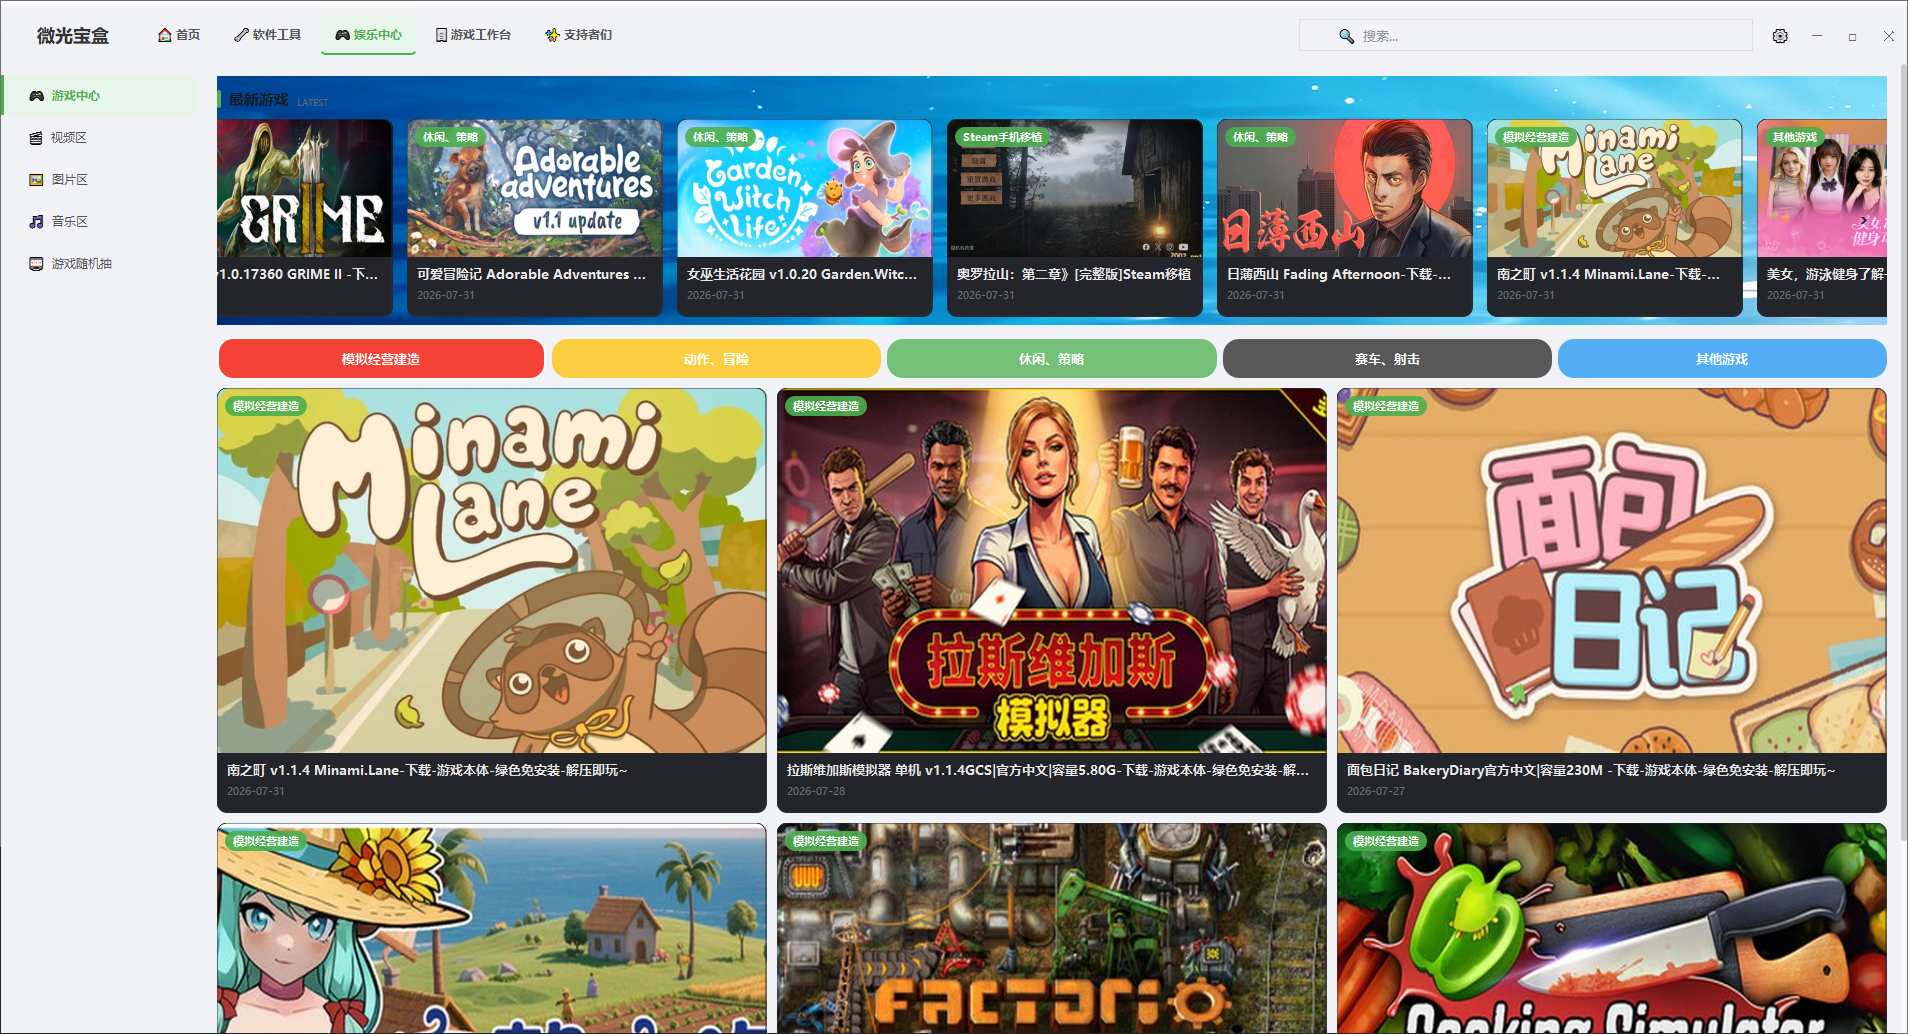The height and width of the screenshot is (1034, 1908).
Task: Click the anime girl farm game cover
Action: [x=492, y=929]
